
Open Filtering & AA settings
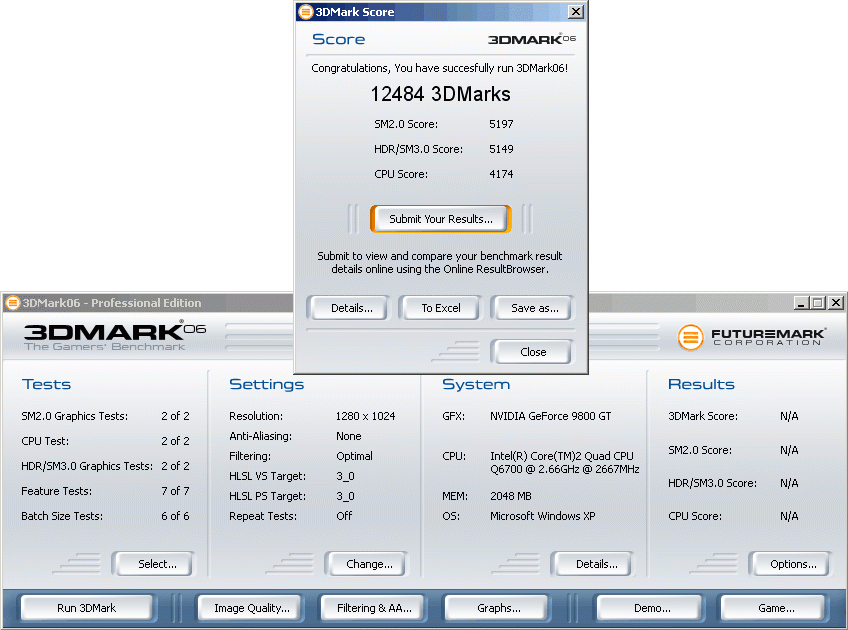374,608
